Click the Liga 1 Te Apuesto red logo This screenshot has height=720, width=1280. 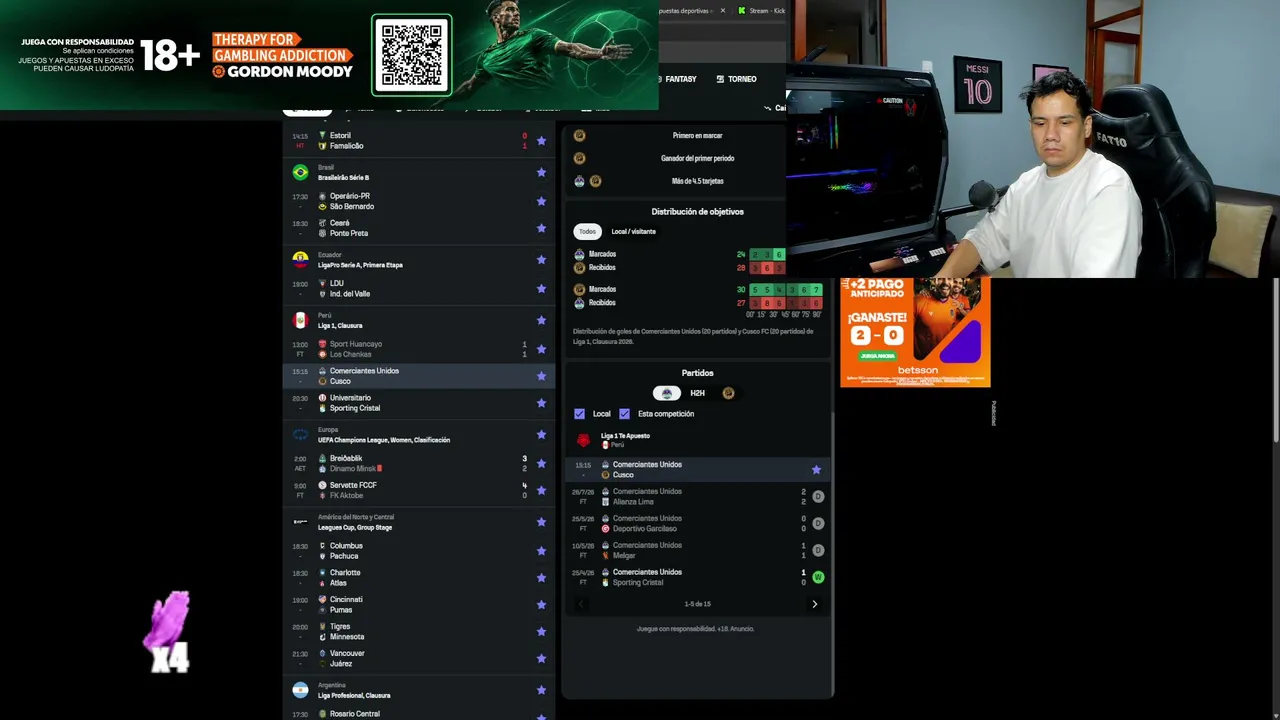(x=583, y=440)
